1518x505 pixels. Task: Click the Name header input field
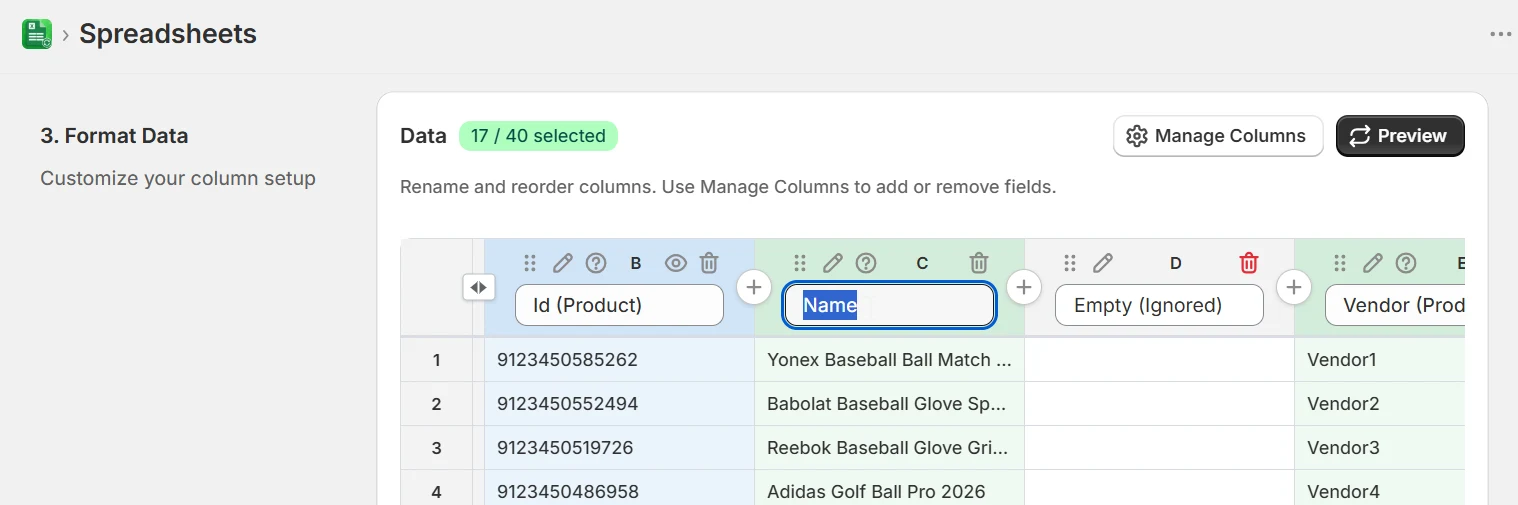889,305
